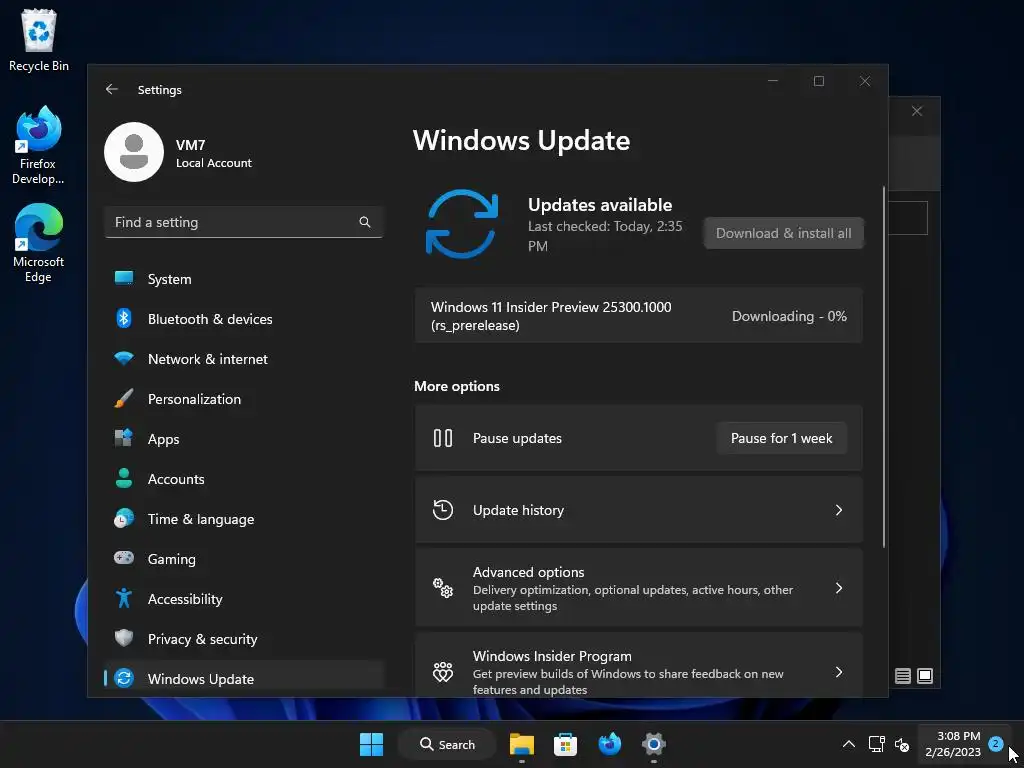Select list view icon in background window

click(x=903, y=676)
